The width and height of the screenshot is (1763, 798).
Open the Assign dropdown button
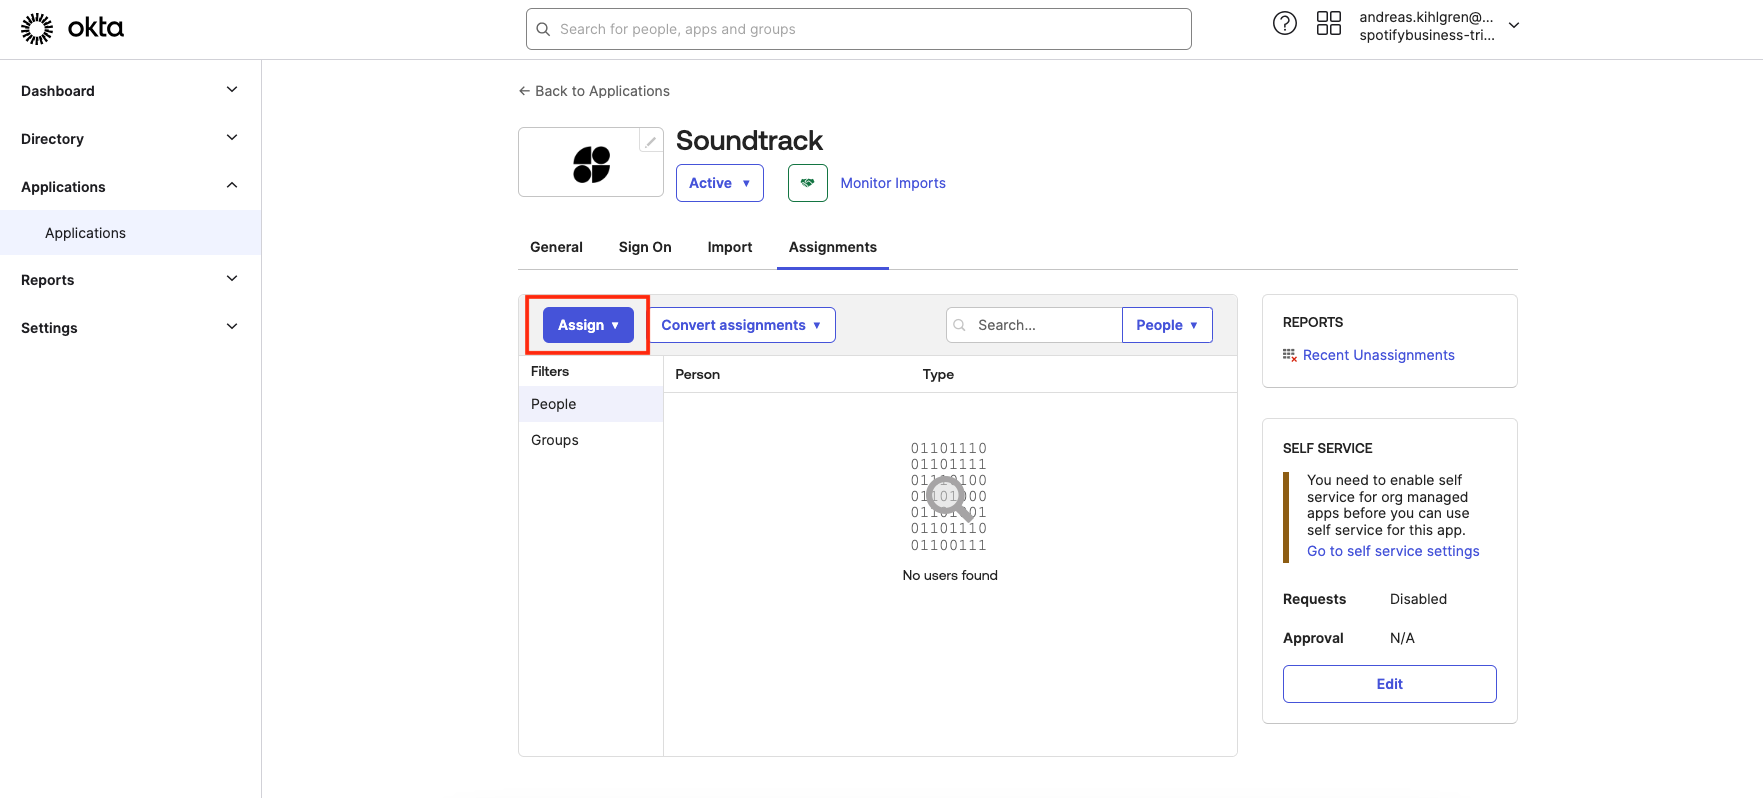click(x=588, y=325)
